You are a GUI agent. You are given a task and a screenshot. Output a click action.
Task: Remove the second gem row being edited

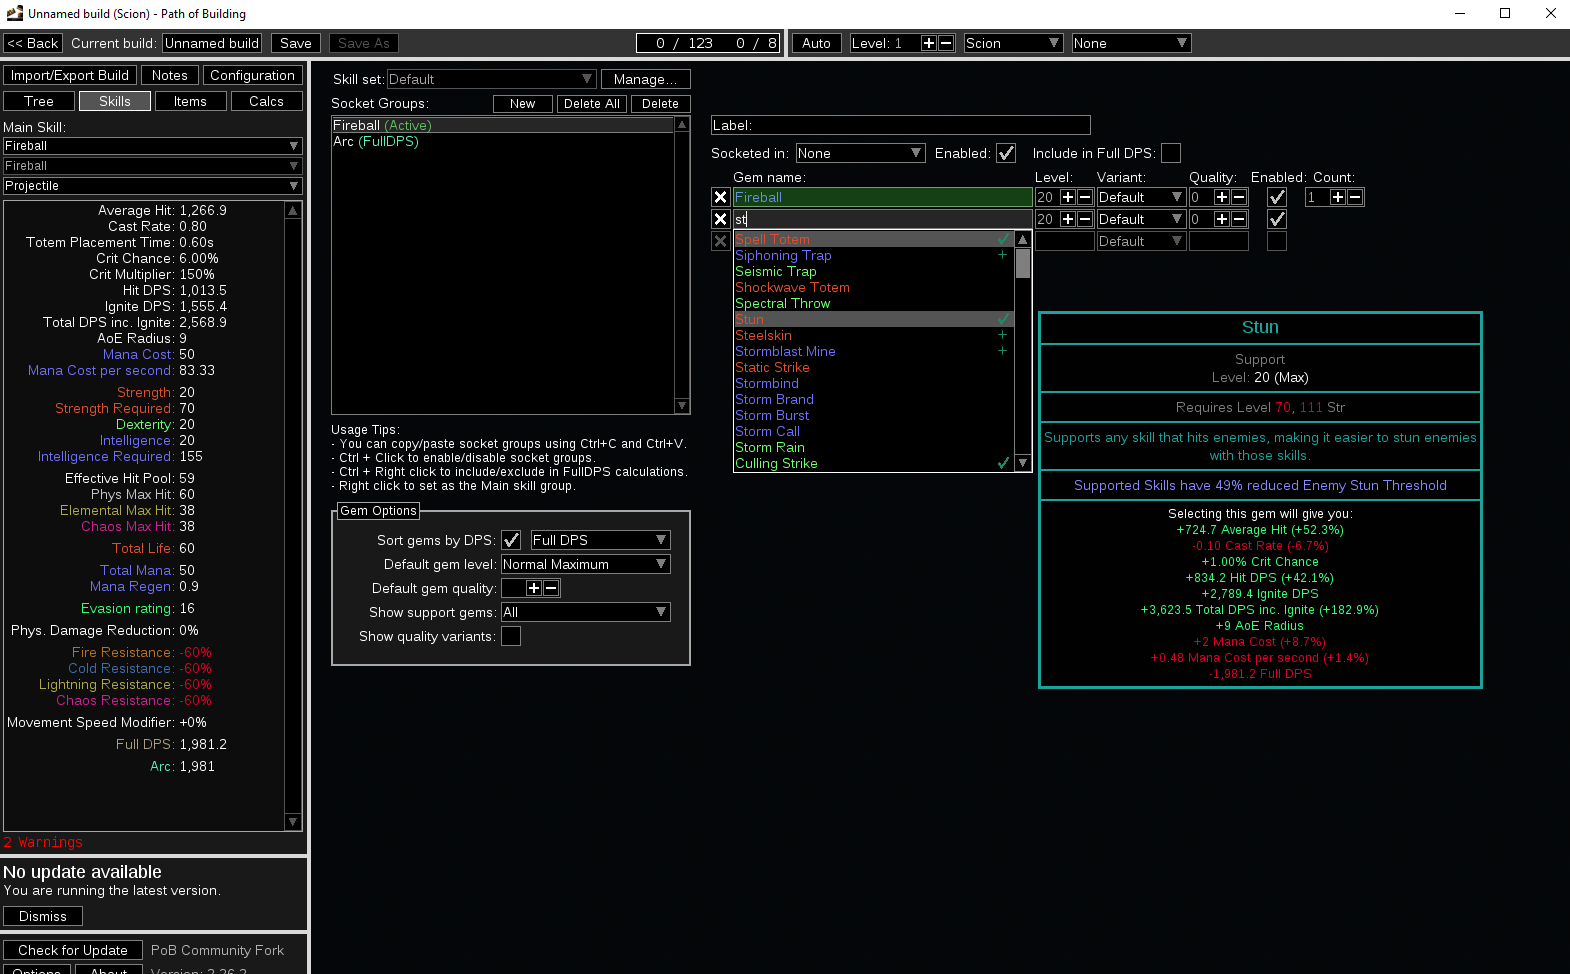(x=720, y=219)
